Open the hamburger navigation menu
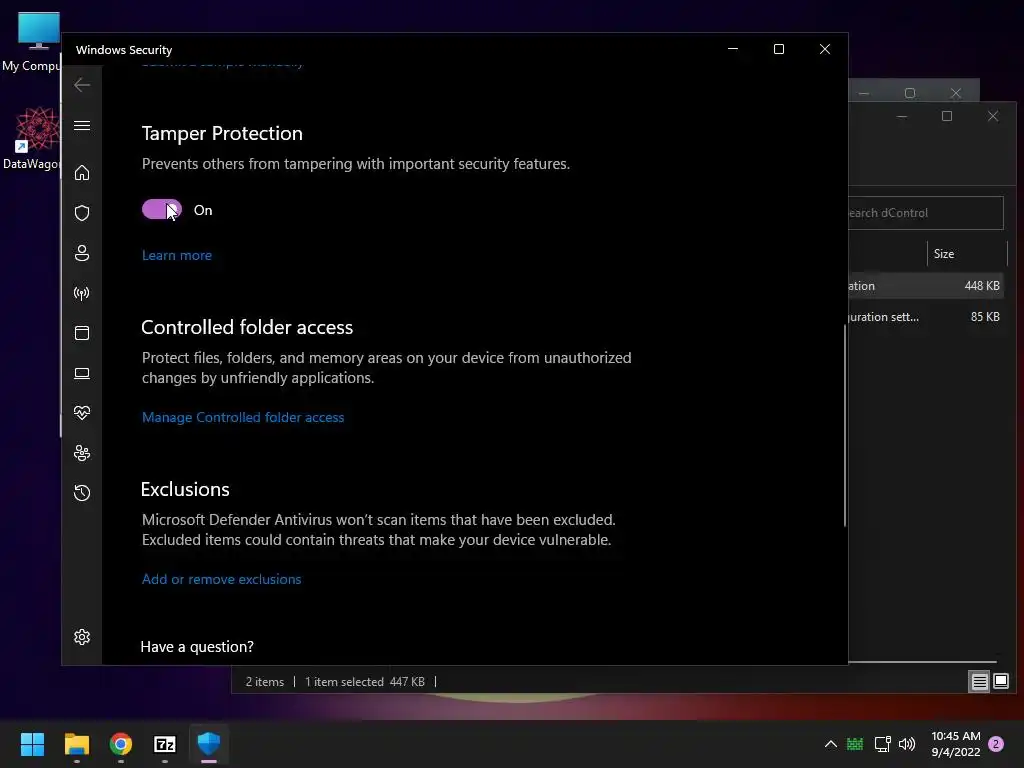The image size is (1024, 768). click(x=82, y=125)
